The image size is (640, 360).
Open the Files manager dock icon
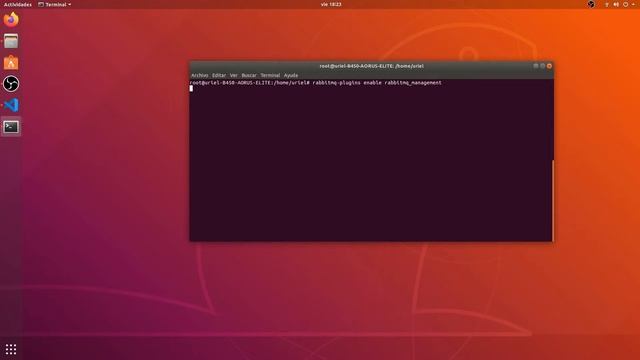[11, 41]
